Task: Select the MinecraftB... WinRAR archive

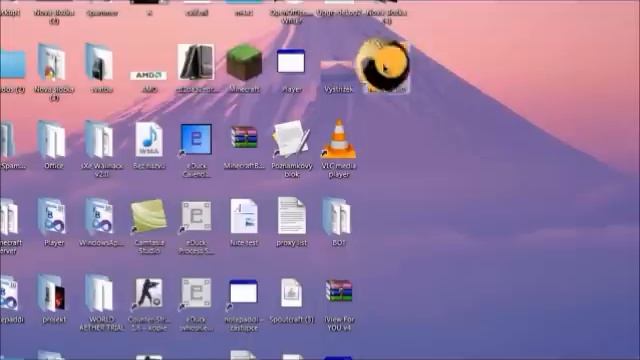Action: point(244,137)
